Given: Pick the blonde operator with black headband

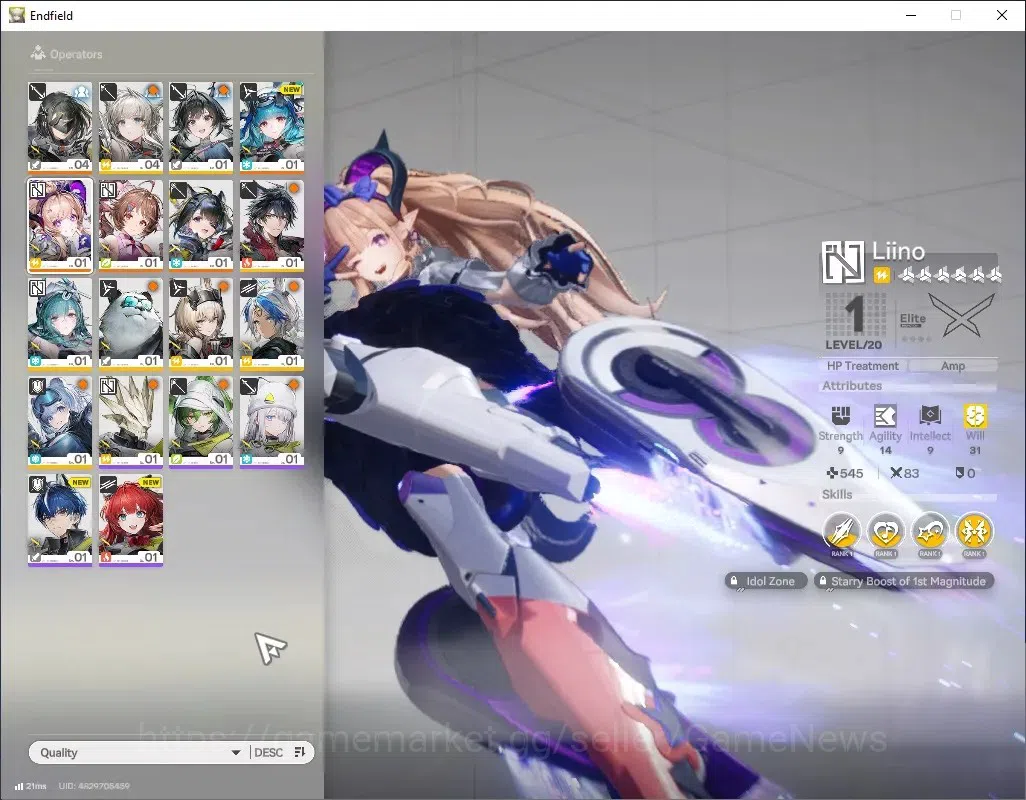Looking at the screenshot, I should [x=201, y=323].
